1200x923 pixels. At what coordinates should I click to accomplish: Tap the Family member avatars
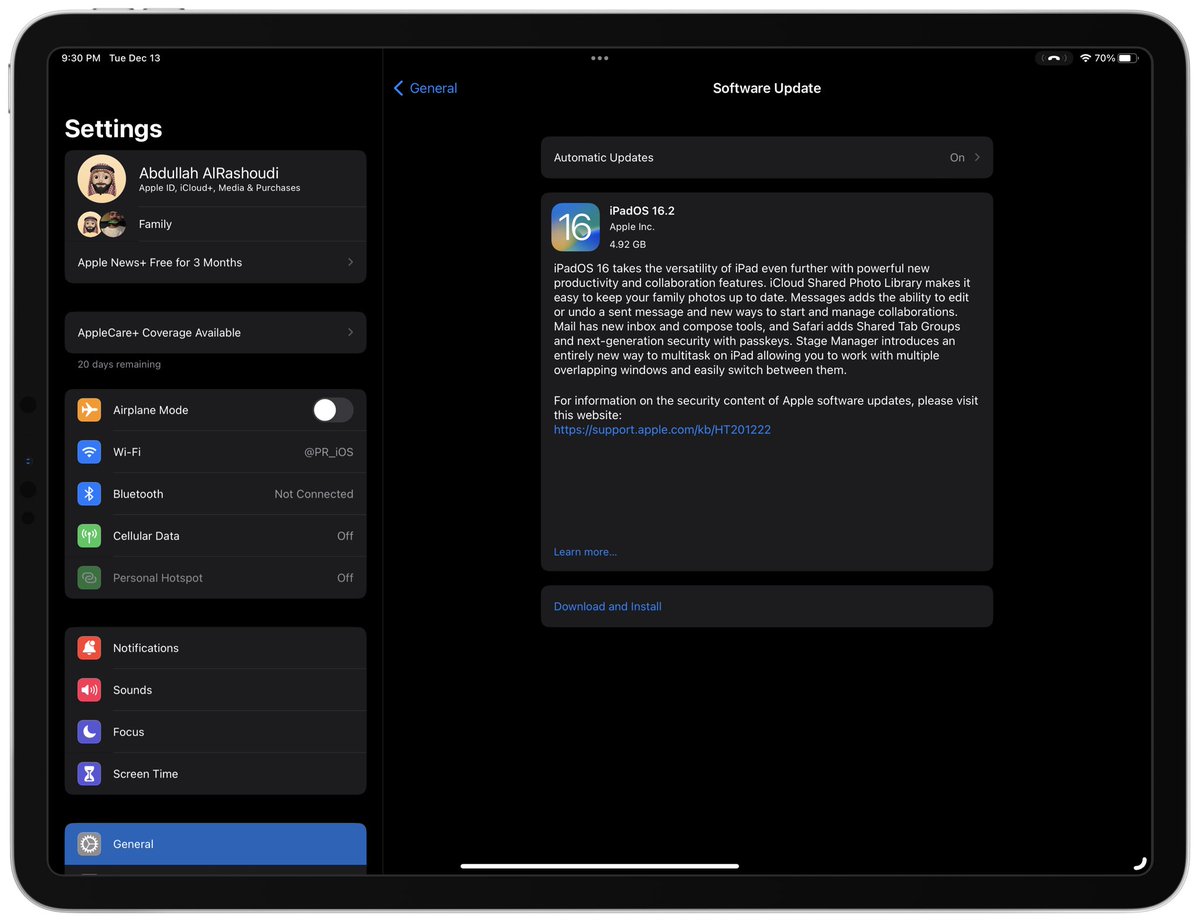[102, 224]
